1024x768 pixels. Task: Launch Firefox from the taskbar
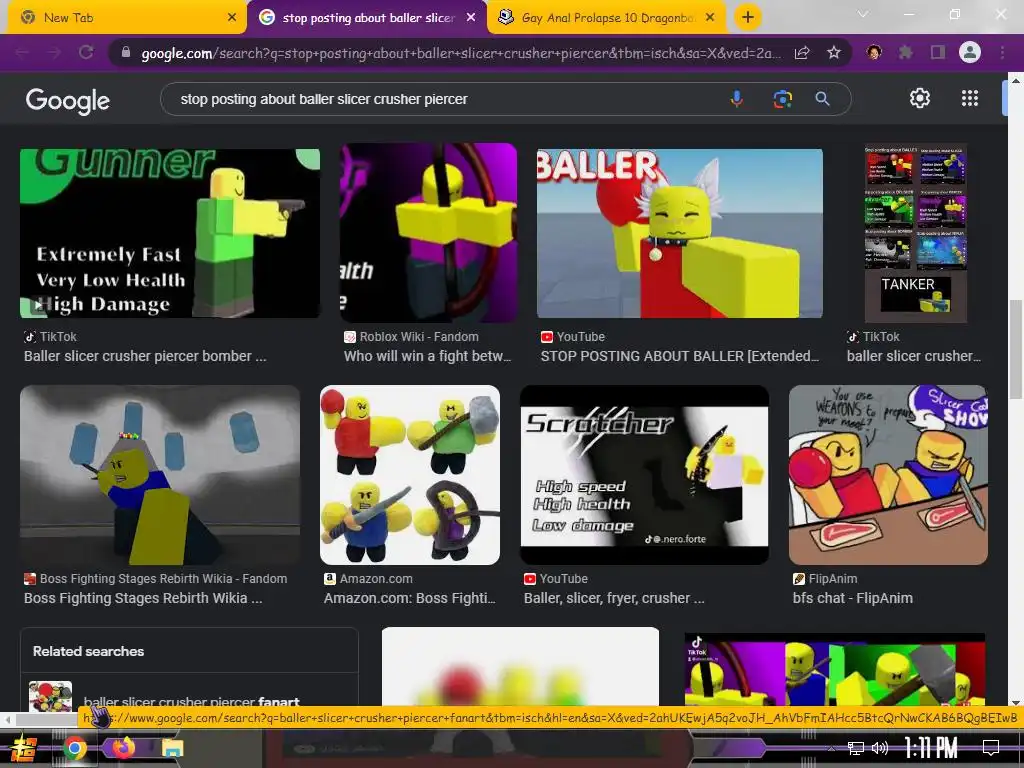click(123, 748)
